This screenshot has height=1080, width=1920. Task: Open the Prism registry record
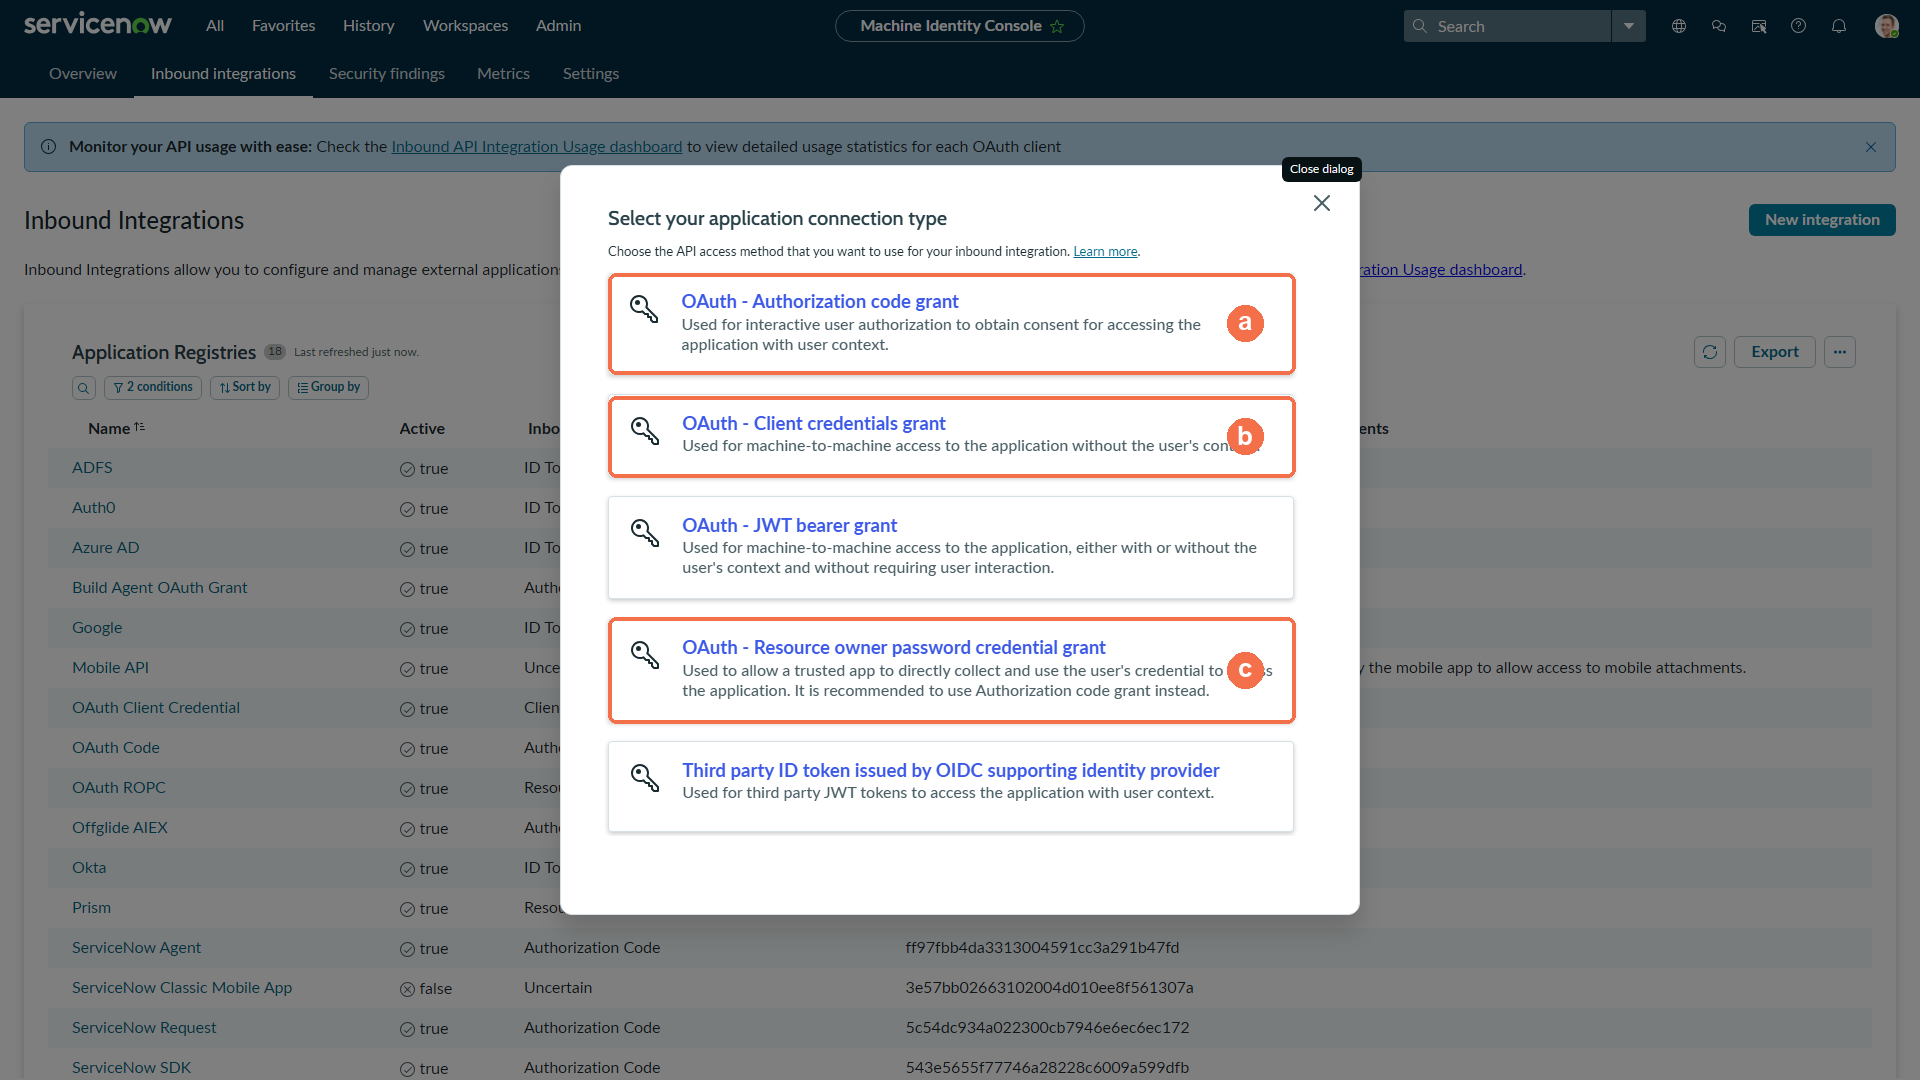click(91, 908)
